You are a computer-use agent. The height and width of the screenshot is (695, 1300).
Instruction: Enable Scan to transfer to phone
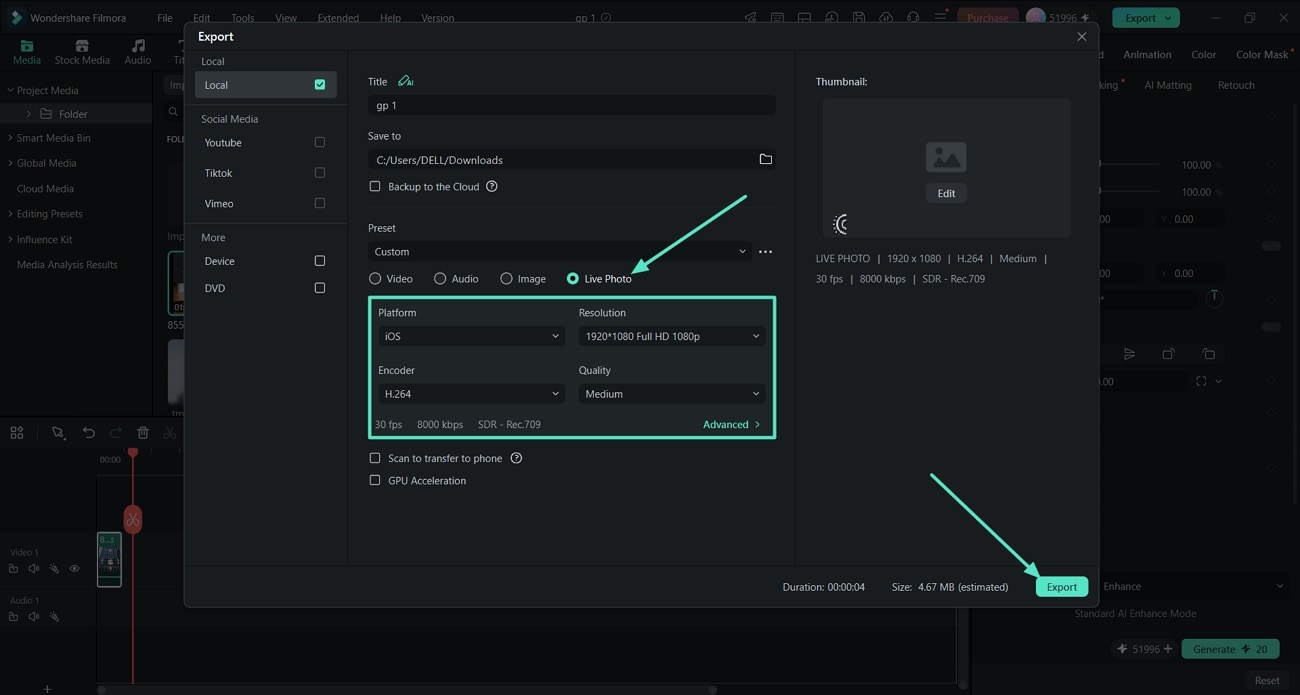coord(375,458)
